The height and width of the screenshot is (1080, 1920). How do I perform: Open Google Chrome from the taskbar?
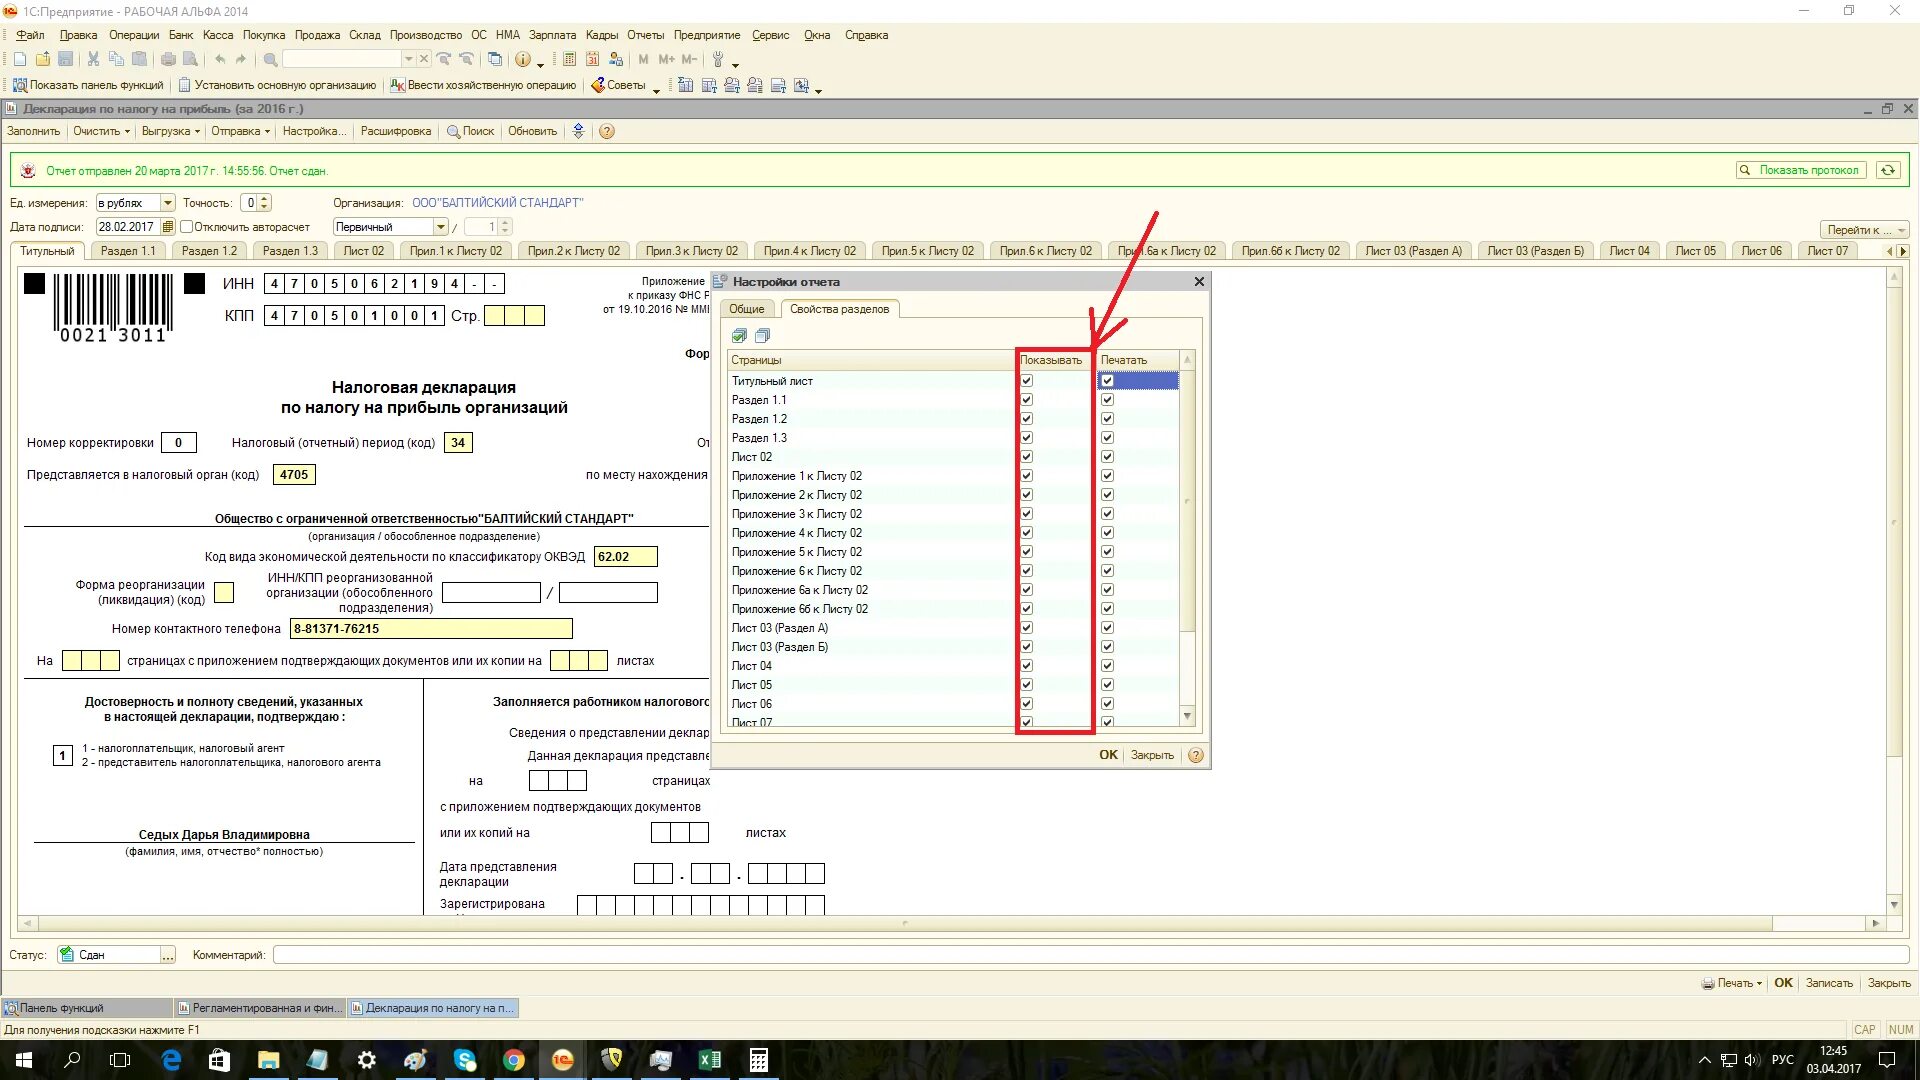tap(514, 1060)
